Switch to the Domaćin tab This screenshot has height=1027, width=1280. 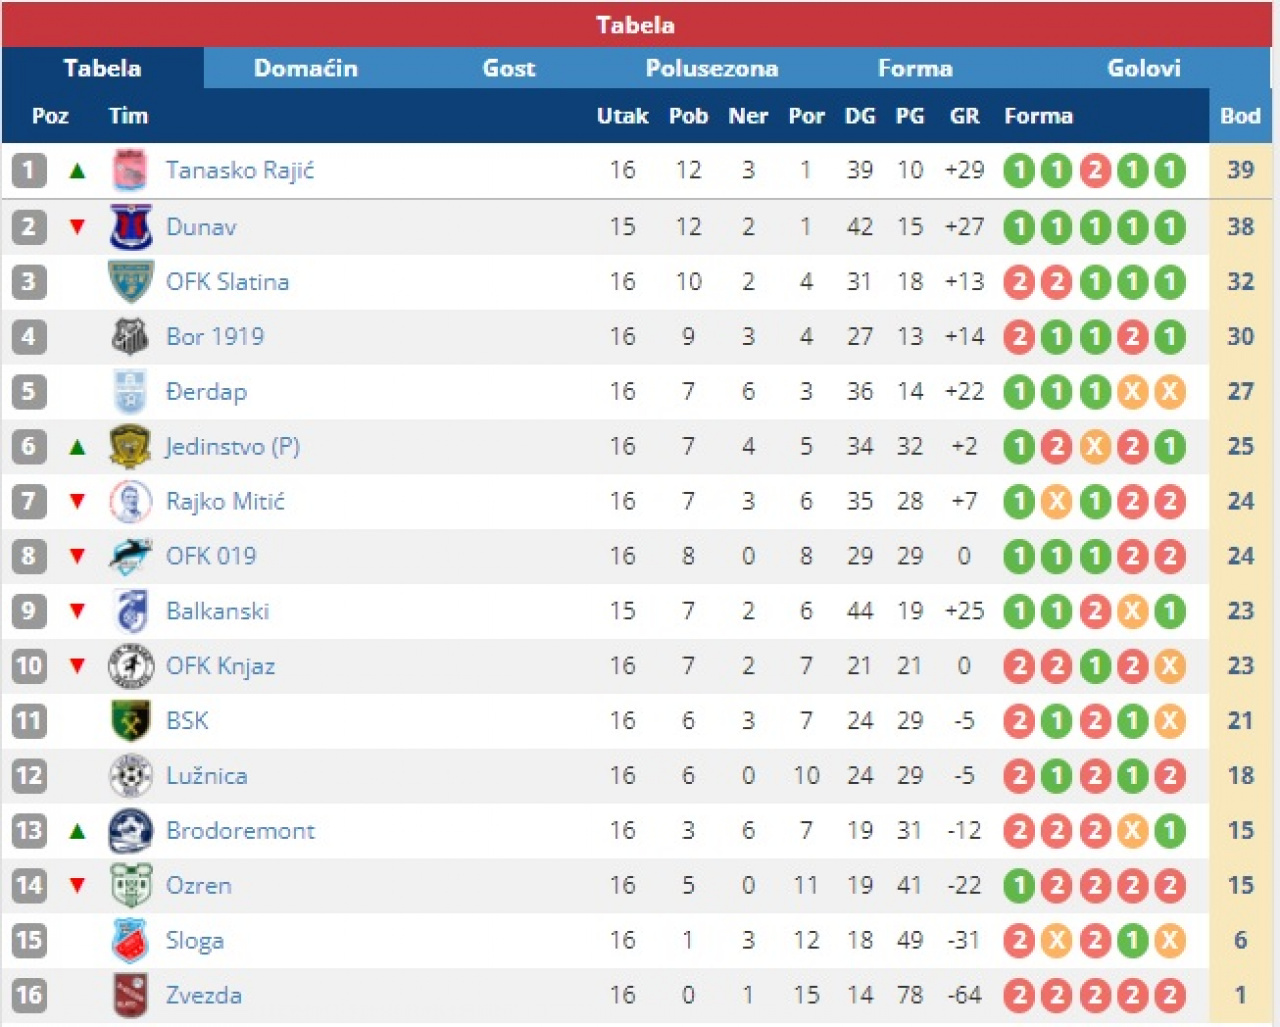pos(305,68)
